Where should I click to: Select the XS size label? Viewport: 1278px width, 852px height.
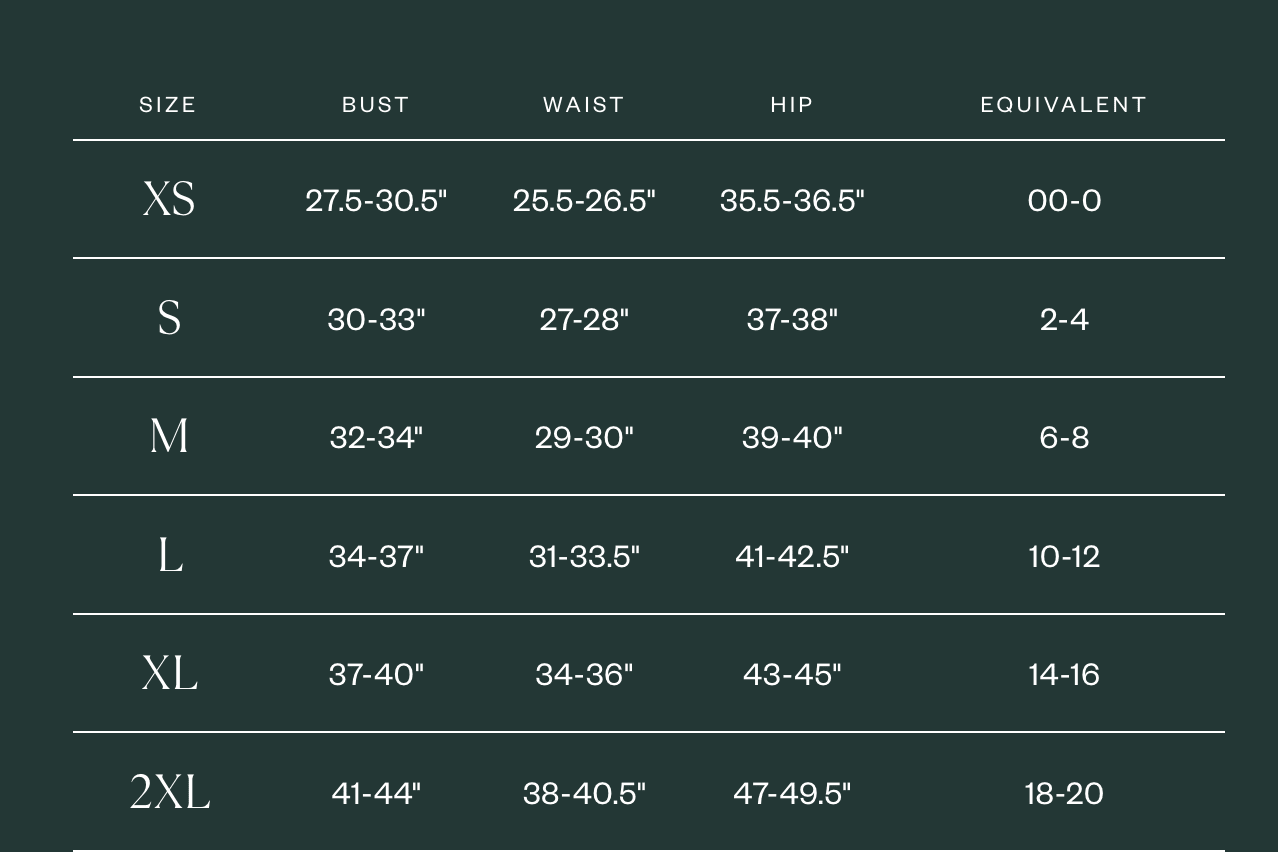[169, 199]
